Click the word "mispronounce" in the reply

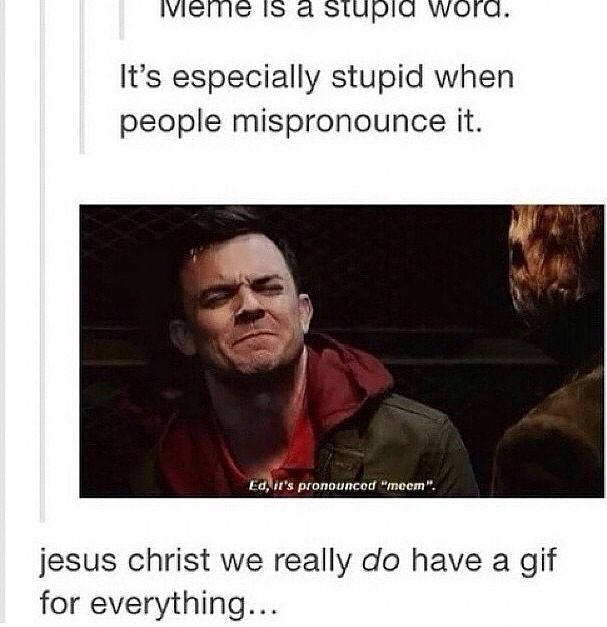click(x=339, y=124)
